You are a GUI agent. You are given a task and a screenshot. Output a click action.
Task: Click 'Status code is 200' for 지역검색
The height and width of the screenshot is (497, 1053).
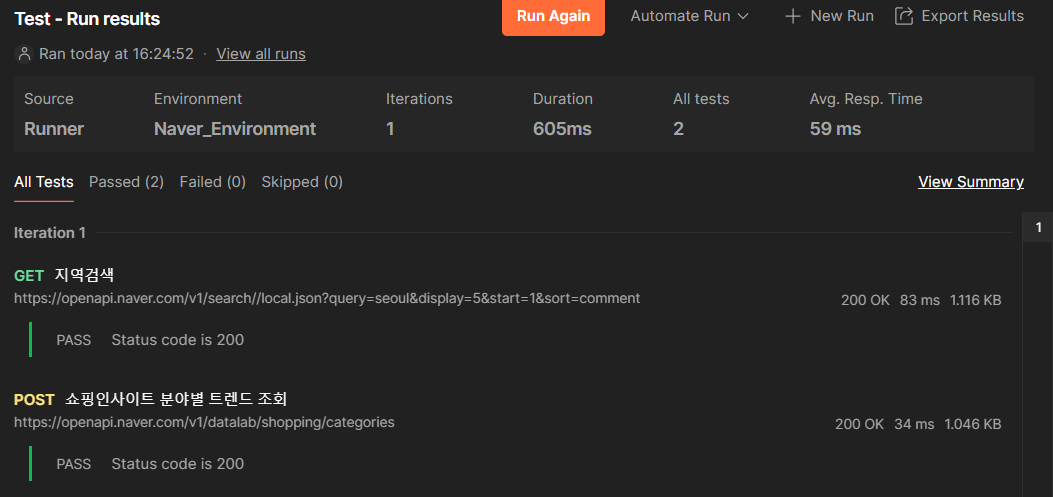tap(177, 340)
